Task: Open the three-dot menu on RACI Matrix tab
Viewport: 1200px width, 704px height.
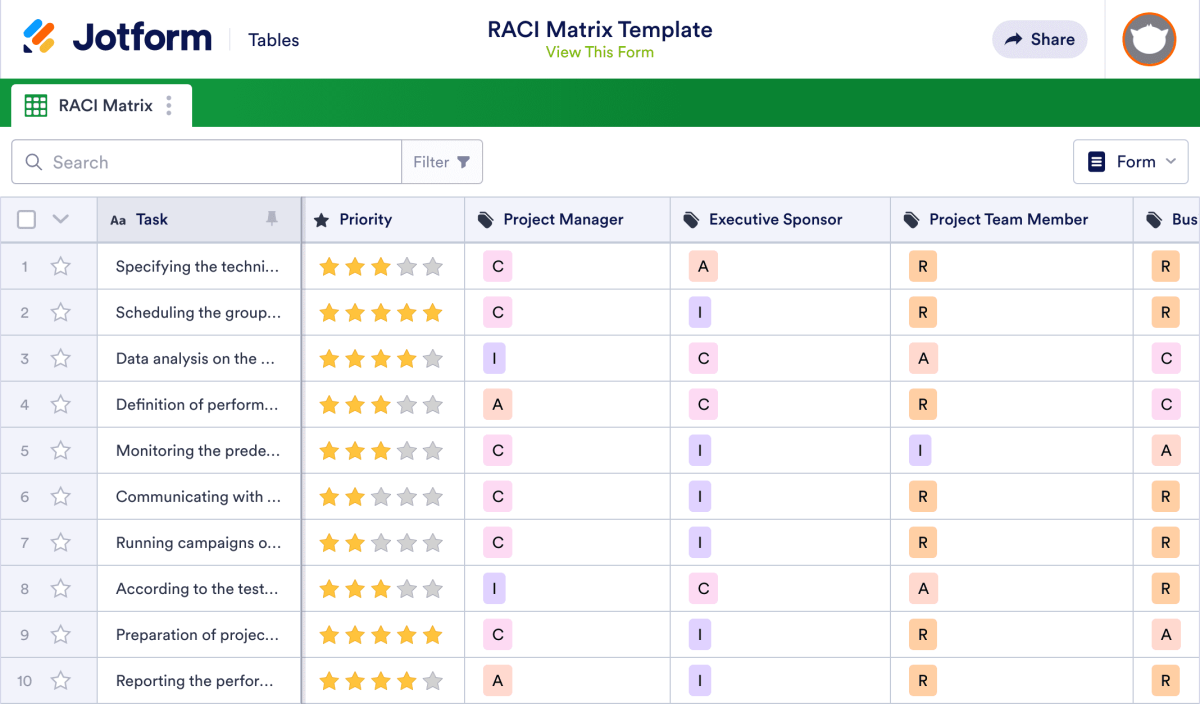Action: point(170,105)
